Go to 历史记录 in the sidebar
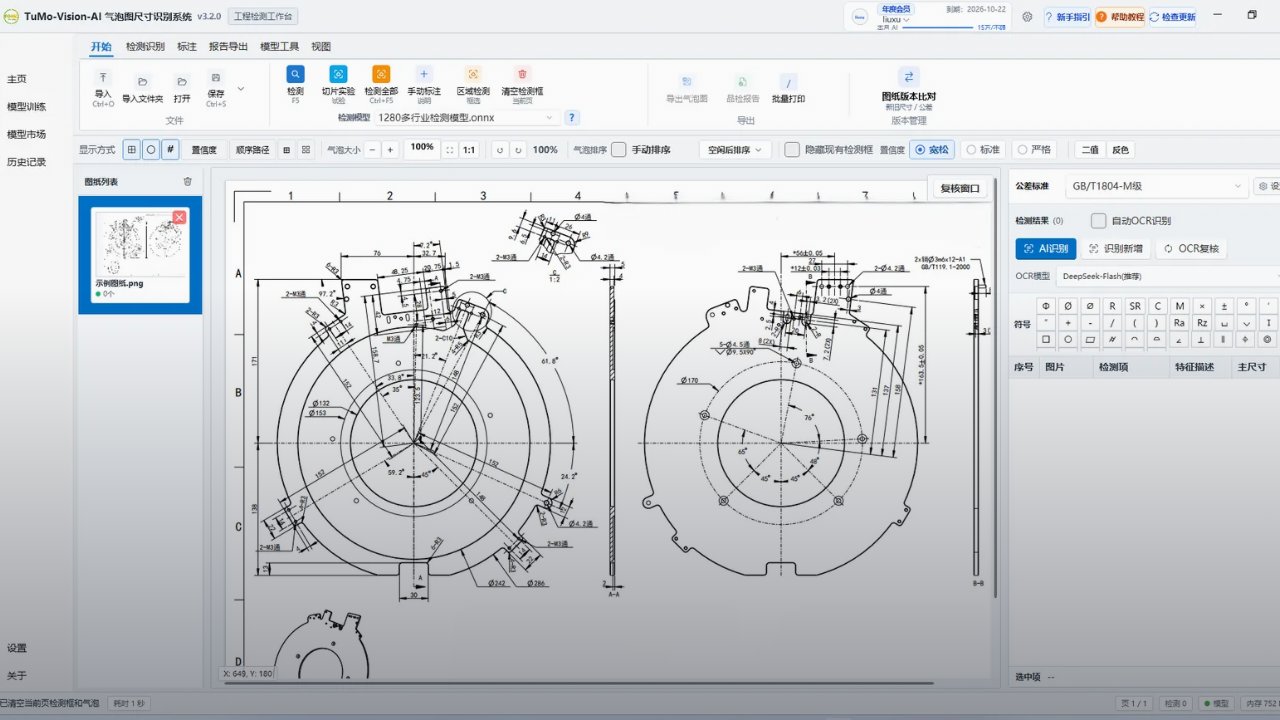The height and width of the screenshot is (720, 1280). [x=26, y=162]
